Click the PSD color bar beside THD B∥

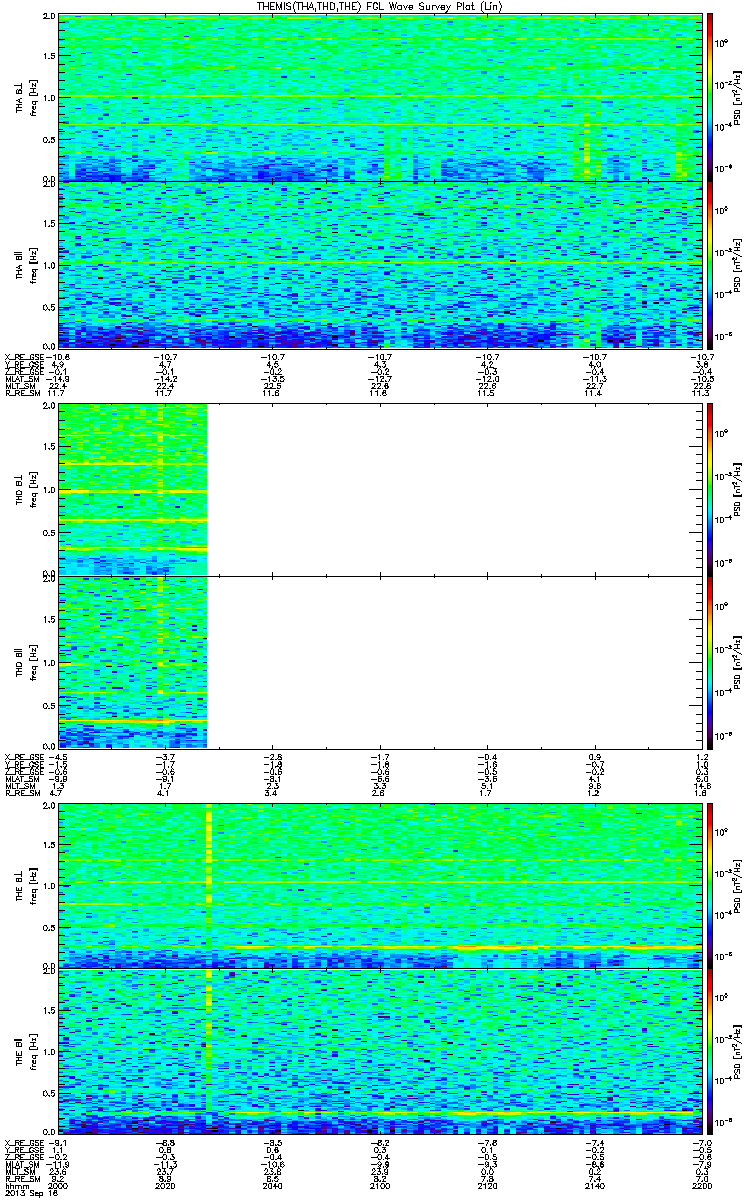tap(709, 661)
